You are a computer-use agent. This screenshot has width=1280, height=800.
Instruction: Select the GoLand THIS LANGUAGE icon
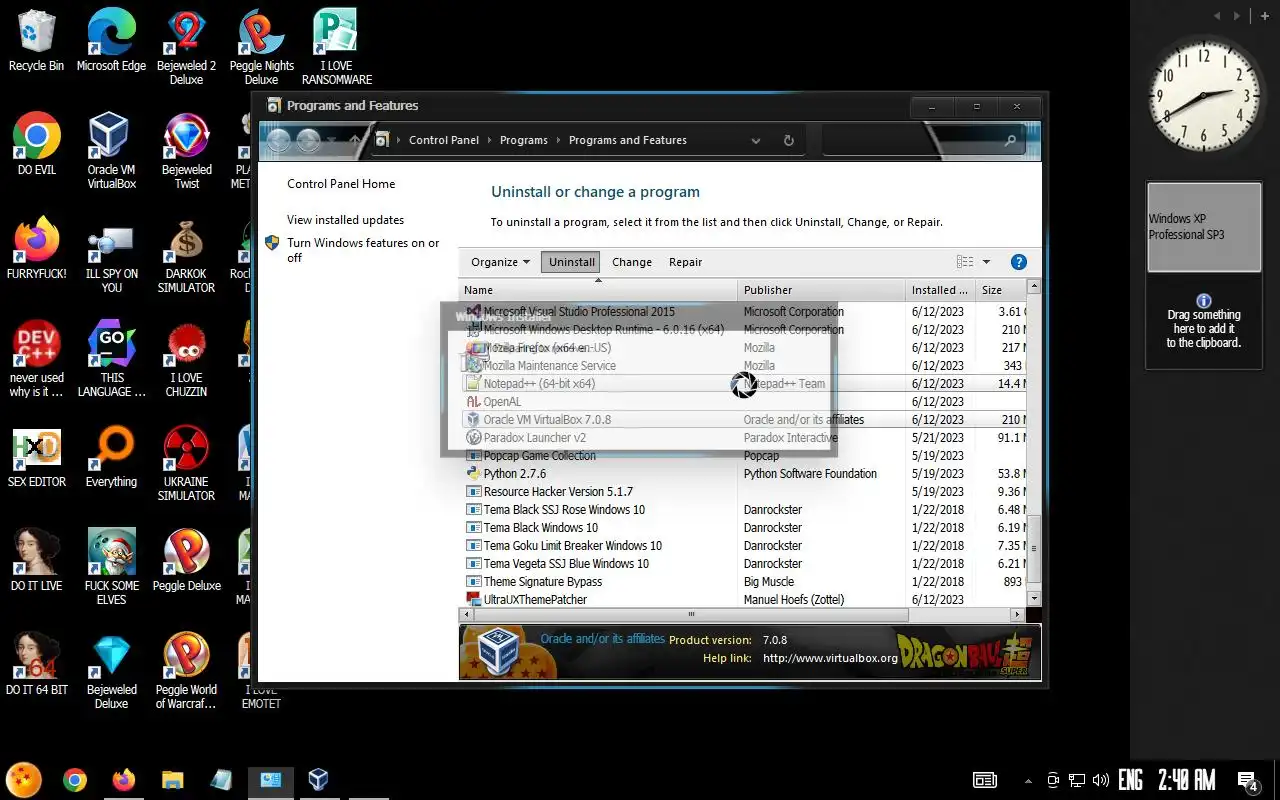111,359
